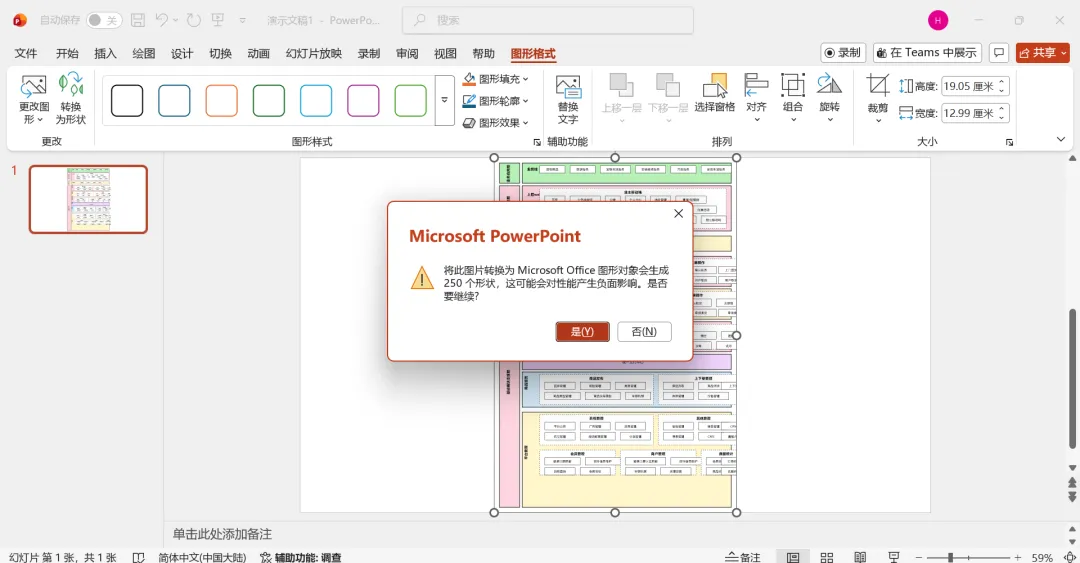Click the 单击此处添加备注 notes area

pyautogui.click(x=222, y=534)
